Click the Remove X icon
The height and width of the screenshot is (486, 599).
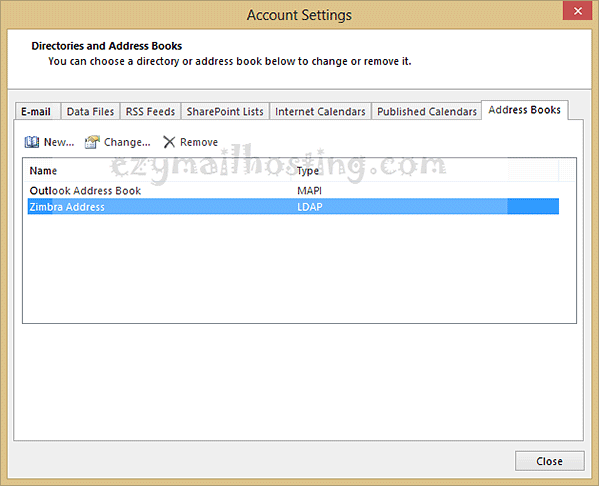tap(169, 142)
